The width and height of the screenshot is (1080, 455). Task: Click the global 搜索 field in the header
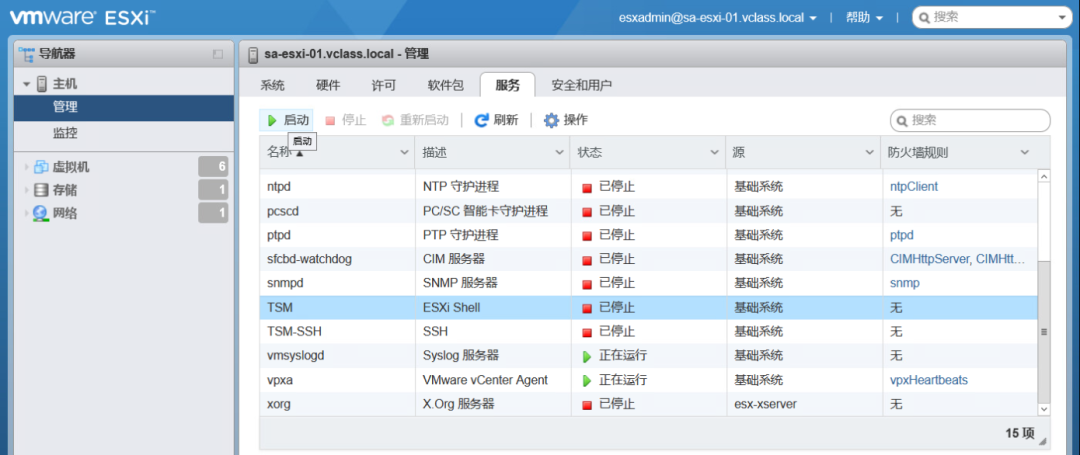point(992,18)
